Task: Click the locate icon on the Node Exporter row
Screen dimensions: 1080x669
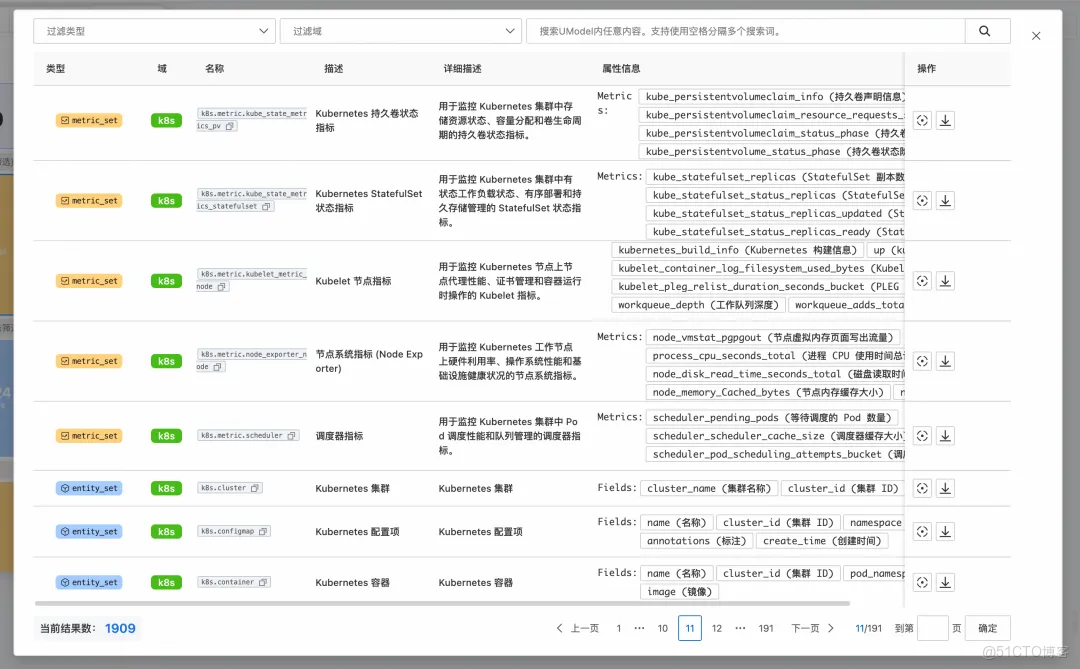Action: pos(921,360)
